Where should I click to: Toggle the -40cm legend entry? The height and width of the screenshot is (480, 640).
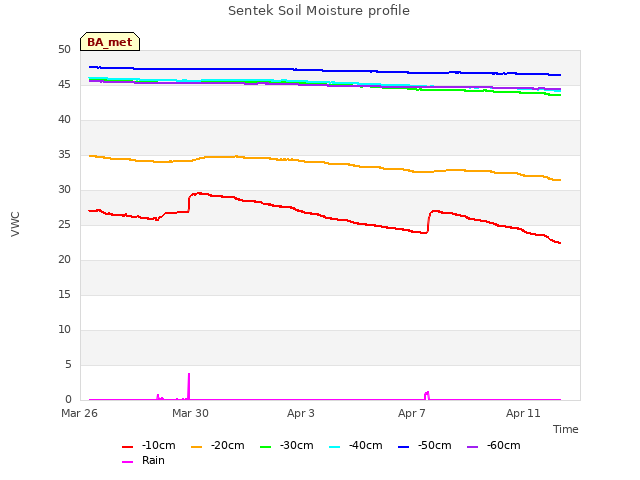pyautogui.click(x=356, y=445)
